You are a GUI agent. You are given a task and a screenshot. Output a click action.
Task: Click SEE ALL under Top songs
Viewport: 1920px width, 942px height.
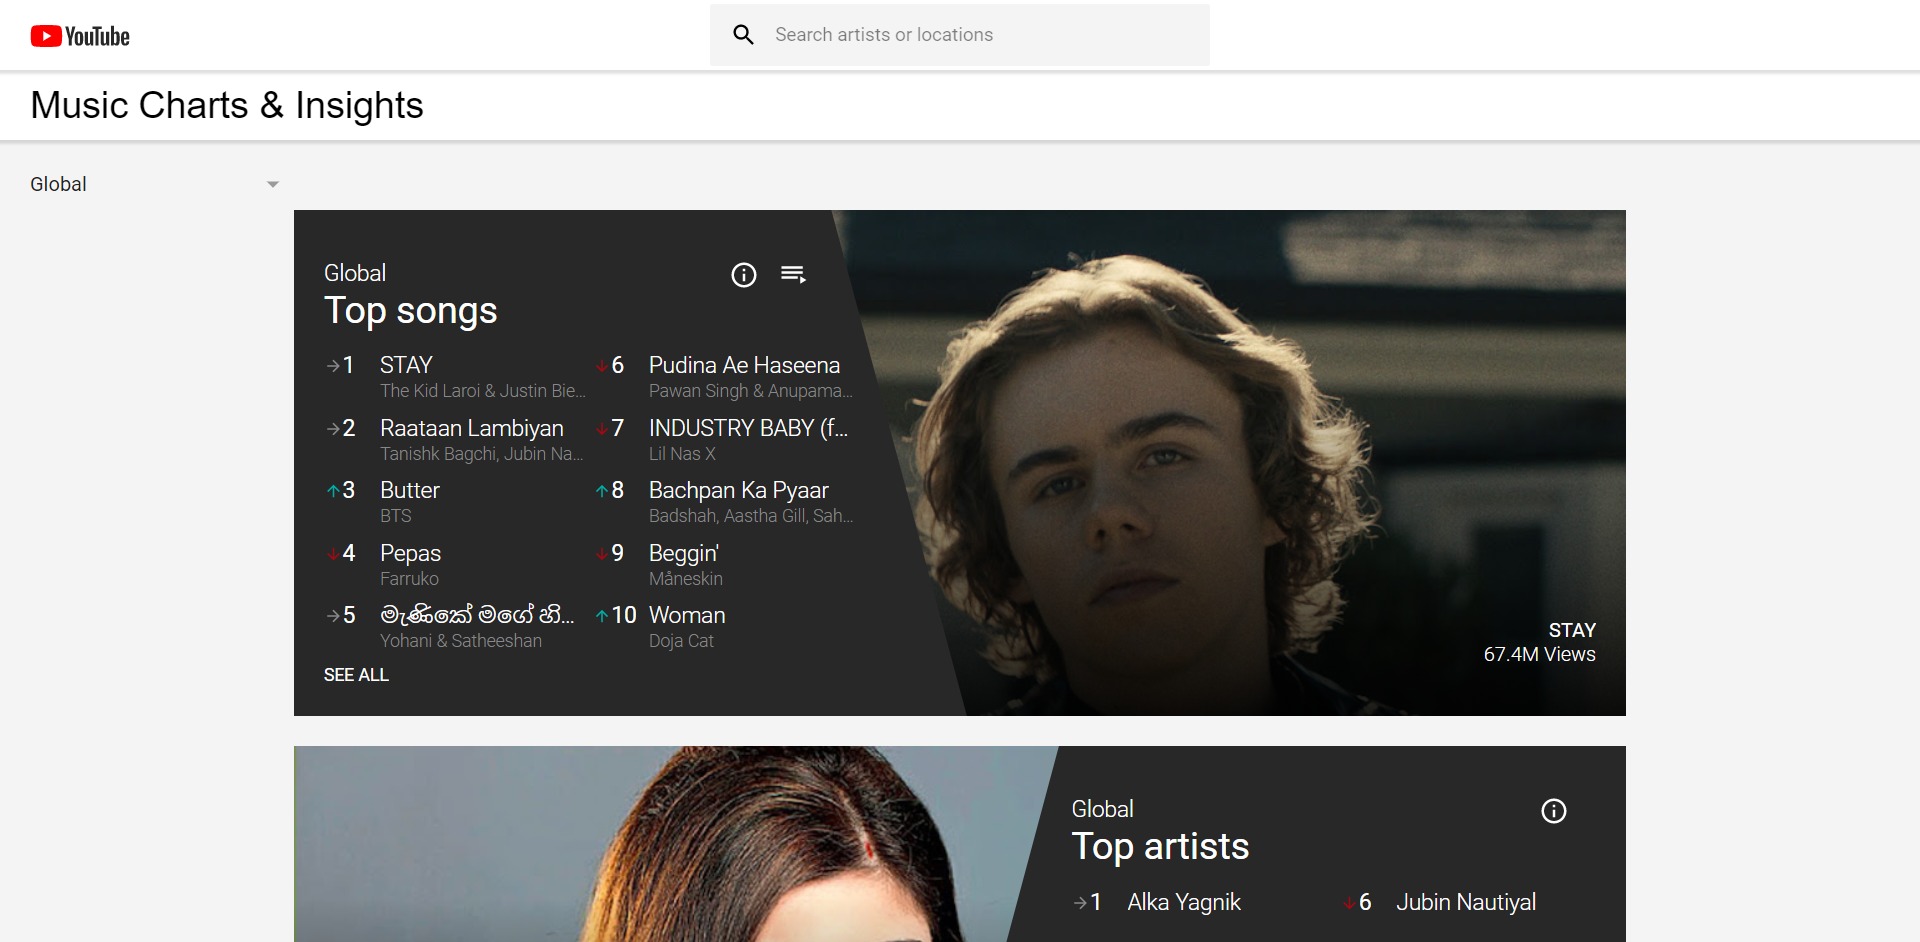click(x=356, y=675)
